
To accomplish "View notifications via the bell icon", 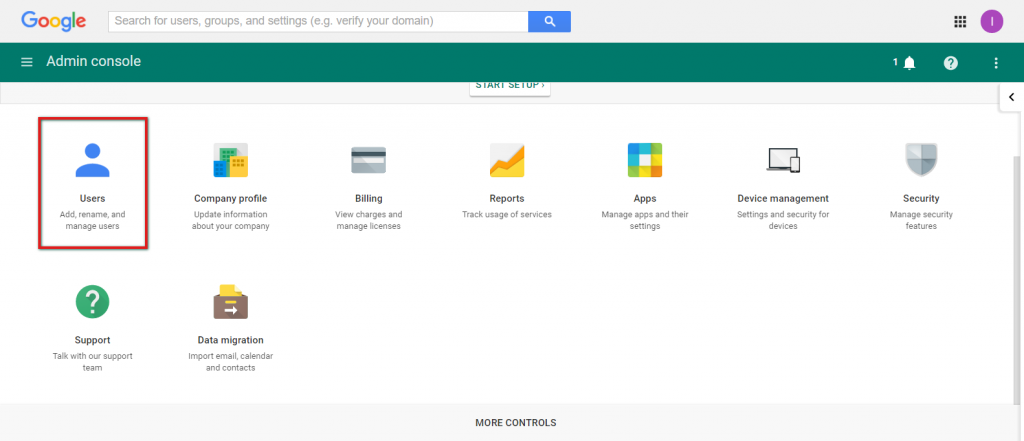I will [x=909, y=63].
